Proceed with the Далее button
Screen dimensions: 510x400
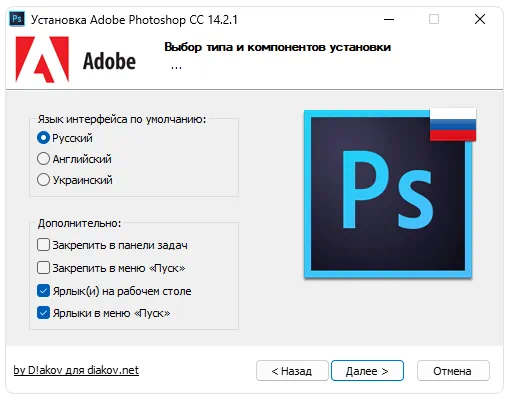tap(367, 371)
